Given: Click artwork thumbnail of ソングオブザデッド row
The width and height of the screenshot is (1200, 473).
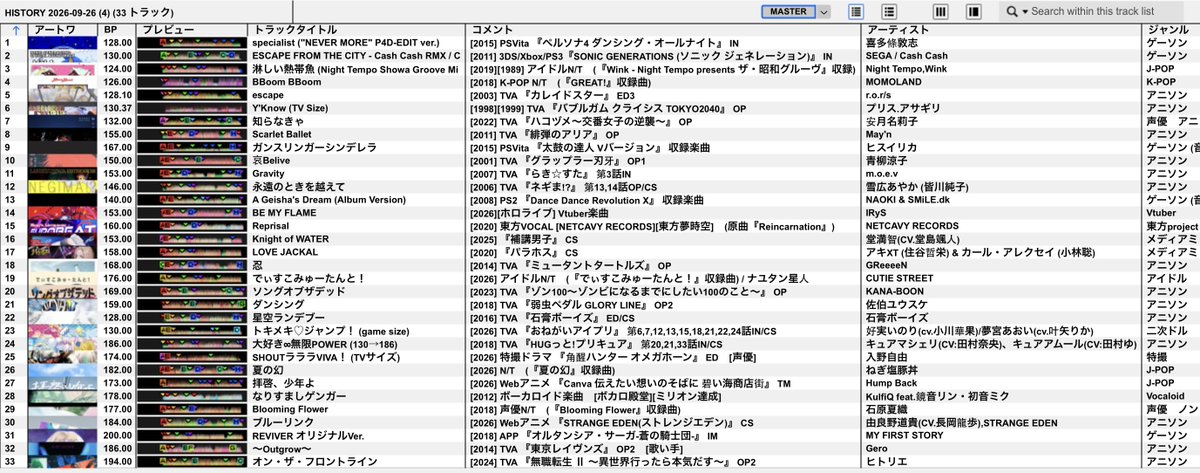Looking at the screenshot, I should click(63, 291).
